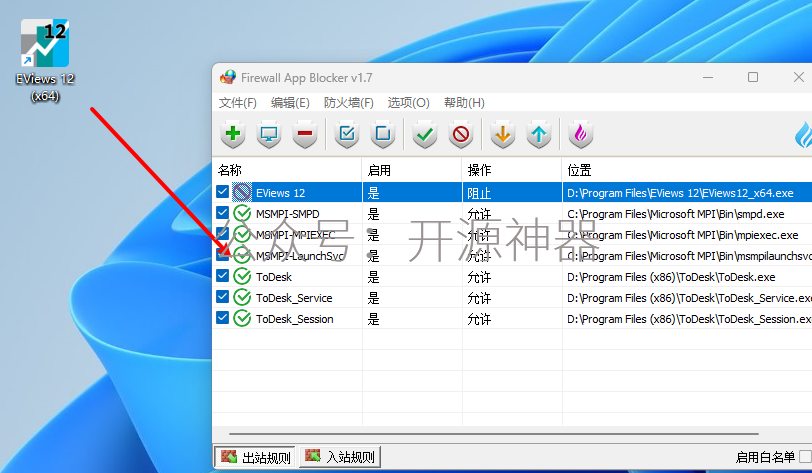This screenshot has height=473, width=812.
Task: Sort by the 位置 column header
Action: tap(687, 170)
